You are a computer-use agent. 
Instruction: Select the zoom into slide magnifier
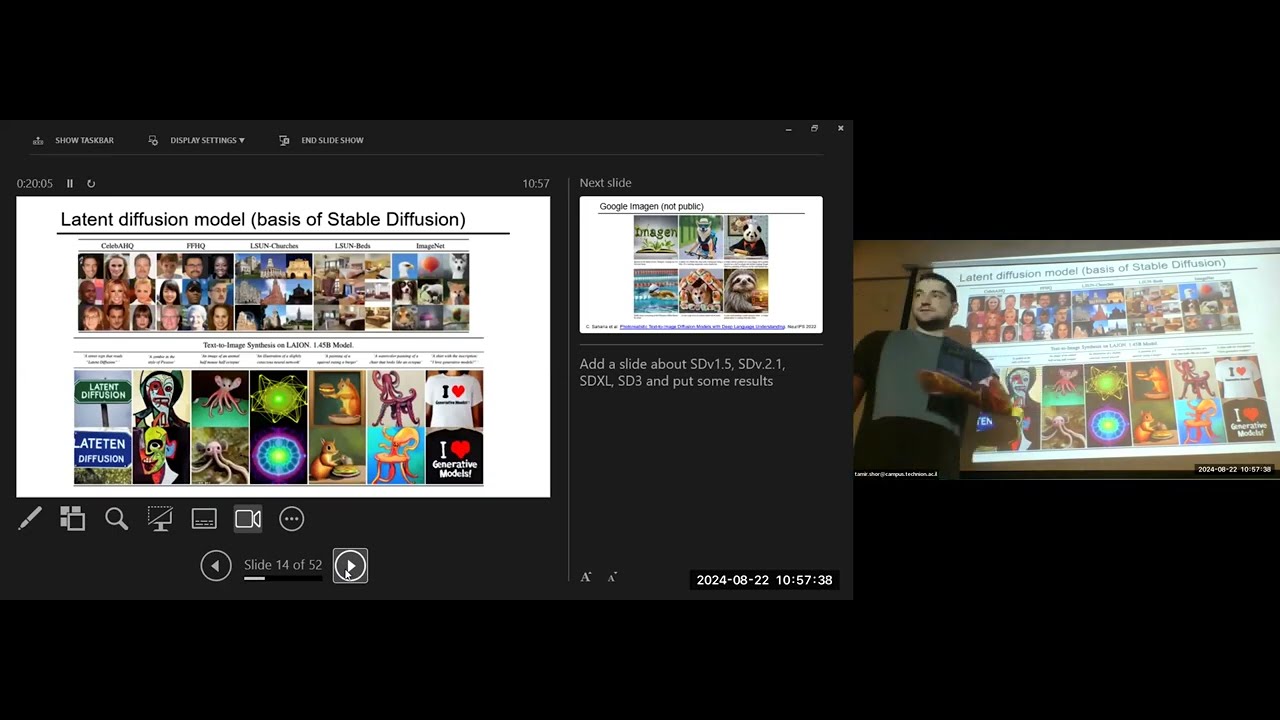(116, 518)
